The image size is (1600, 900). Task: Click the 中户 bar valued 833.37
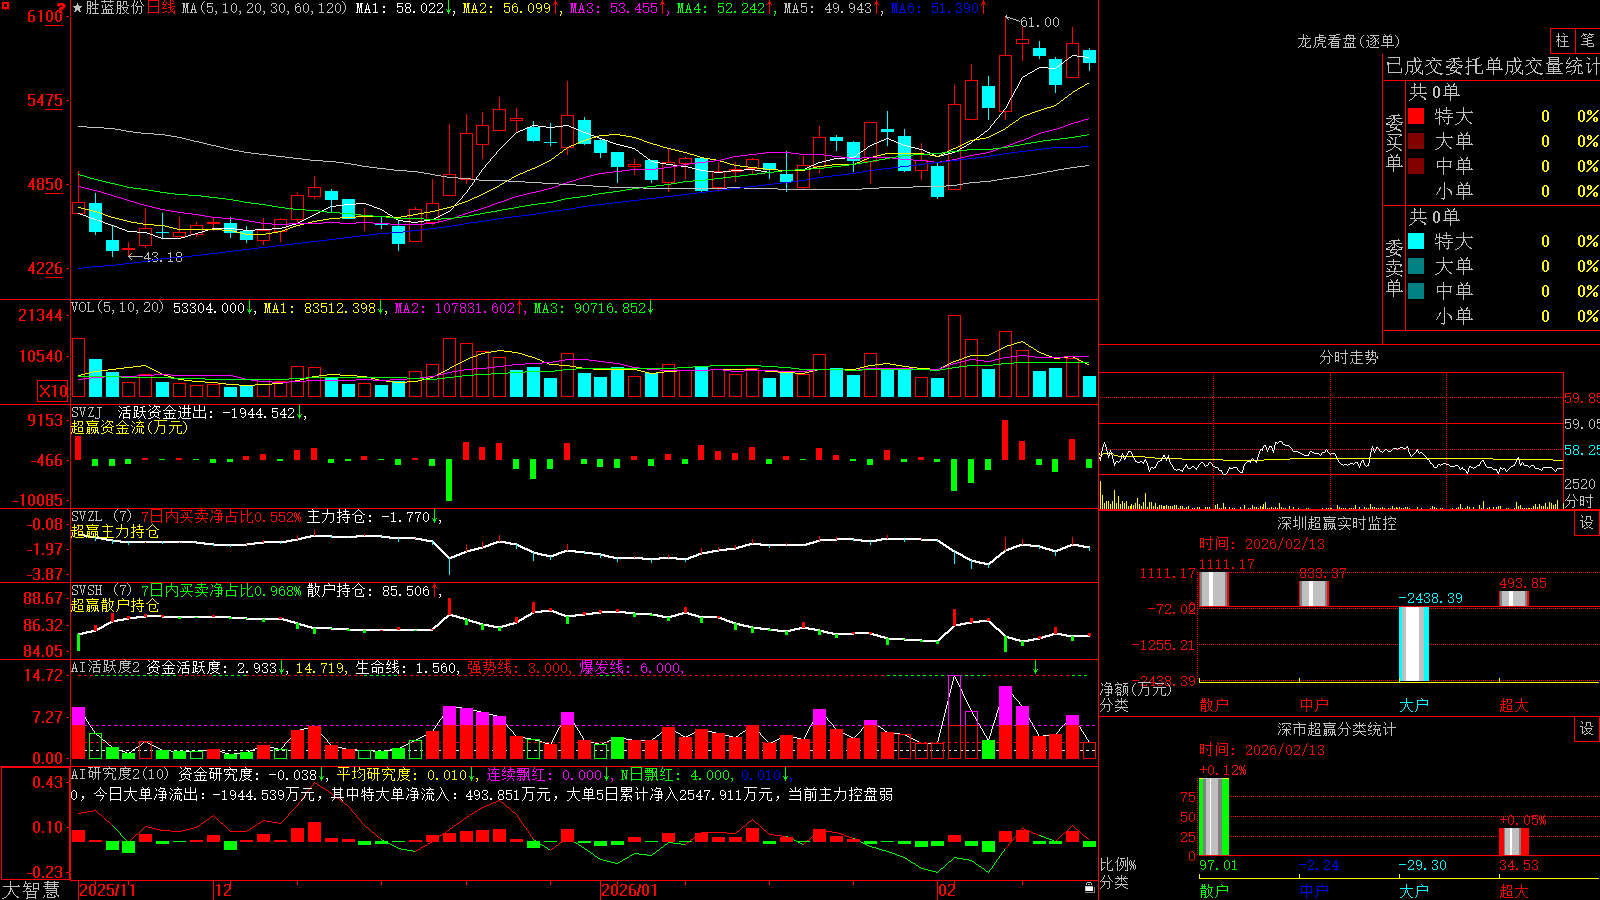(x=1313, y=593)
